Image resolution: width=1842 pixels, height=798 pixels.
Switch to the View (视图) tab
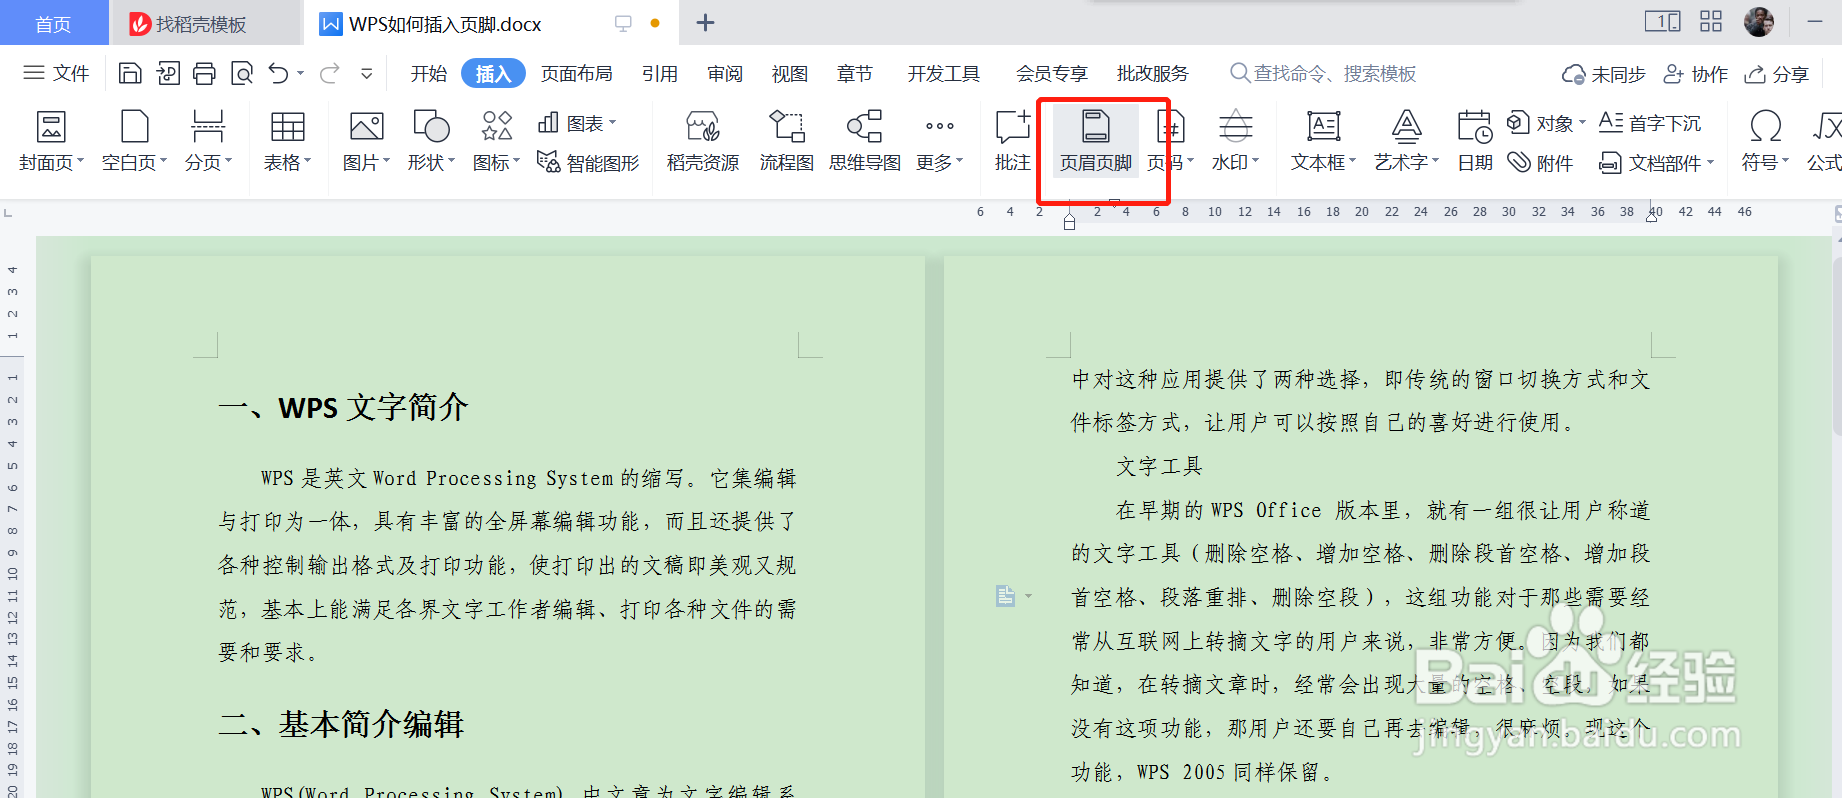[790, 73]
